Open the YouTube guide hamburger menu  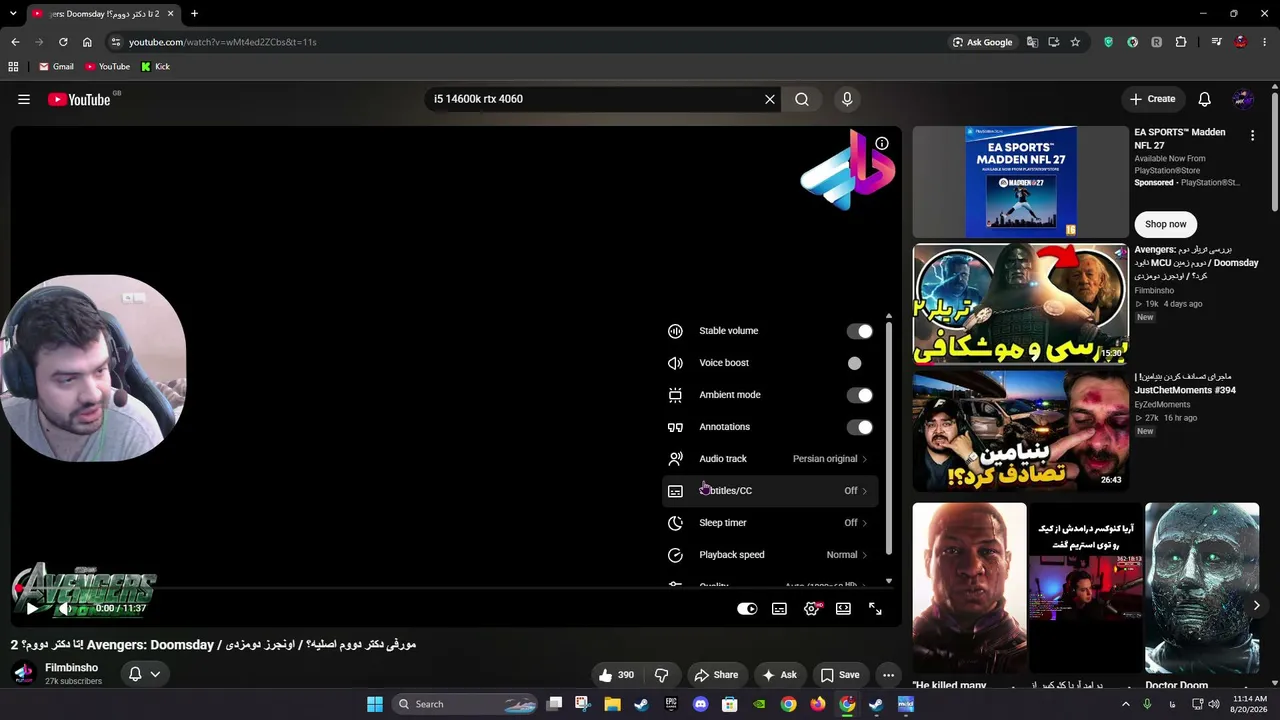pyautogui.click(x=24, y=99)
